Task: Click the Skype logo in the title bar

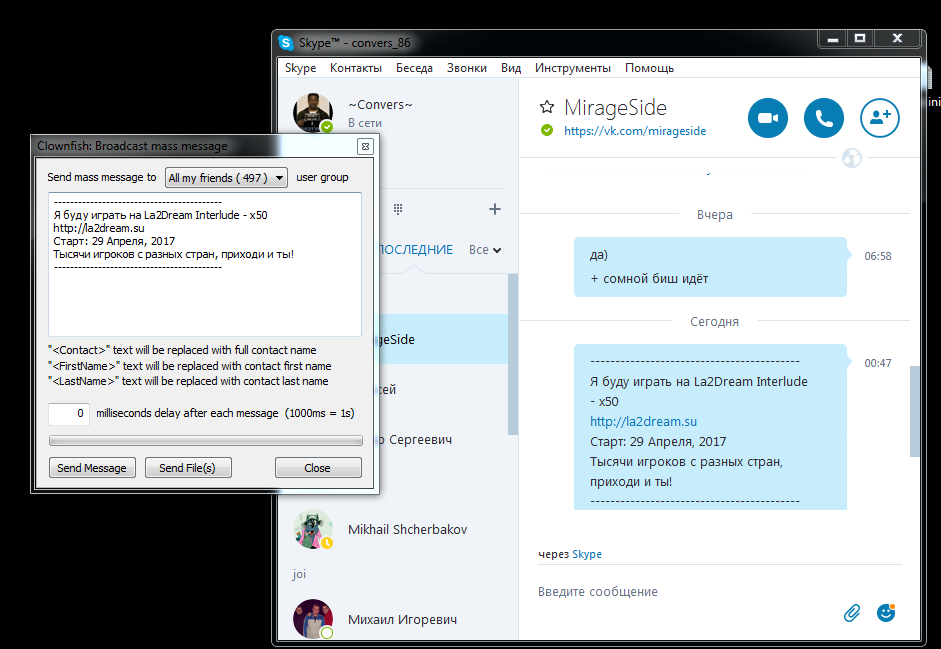Action: (x=286, y=43)
